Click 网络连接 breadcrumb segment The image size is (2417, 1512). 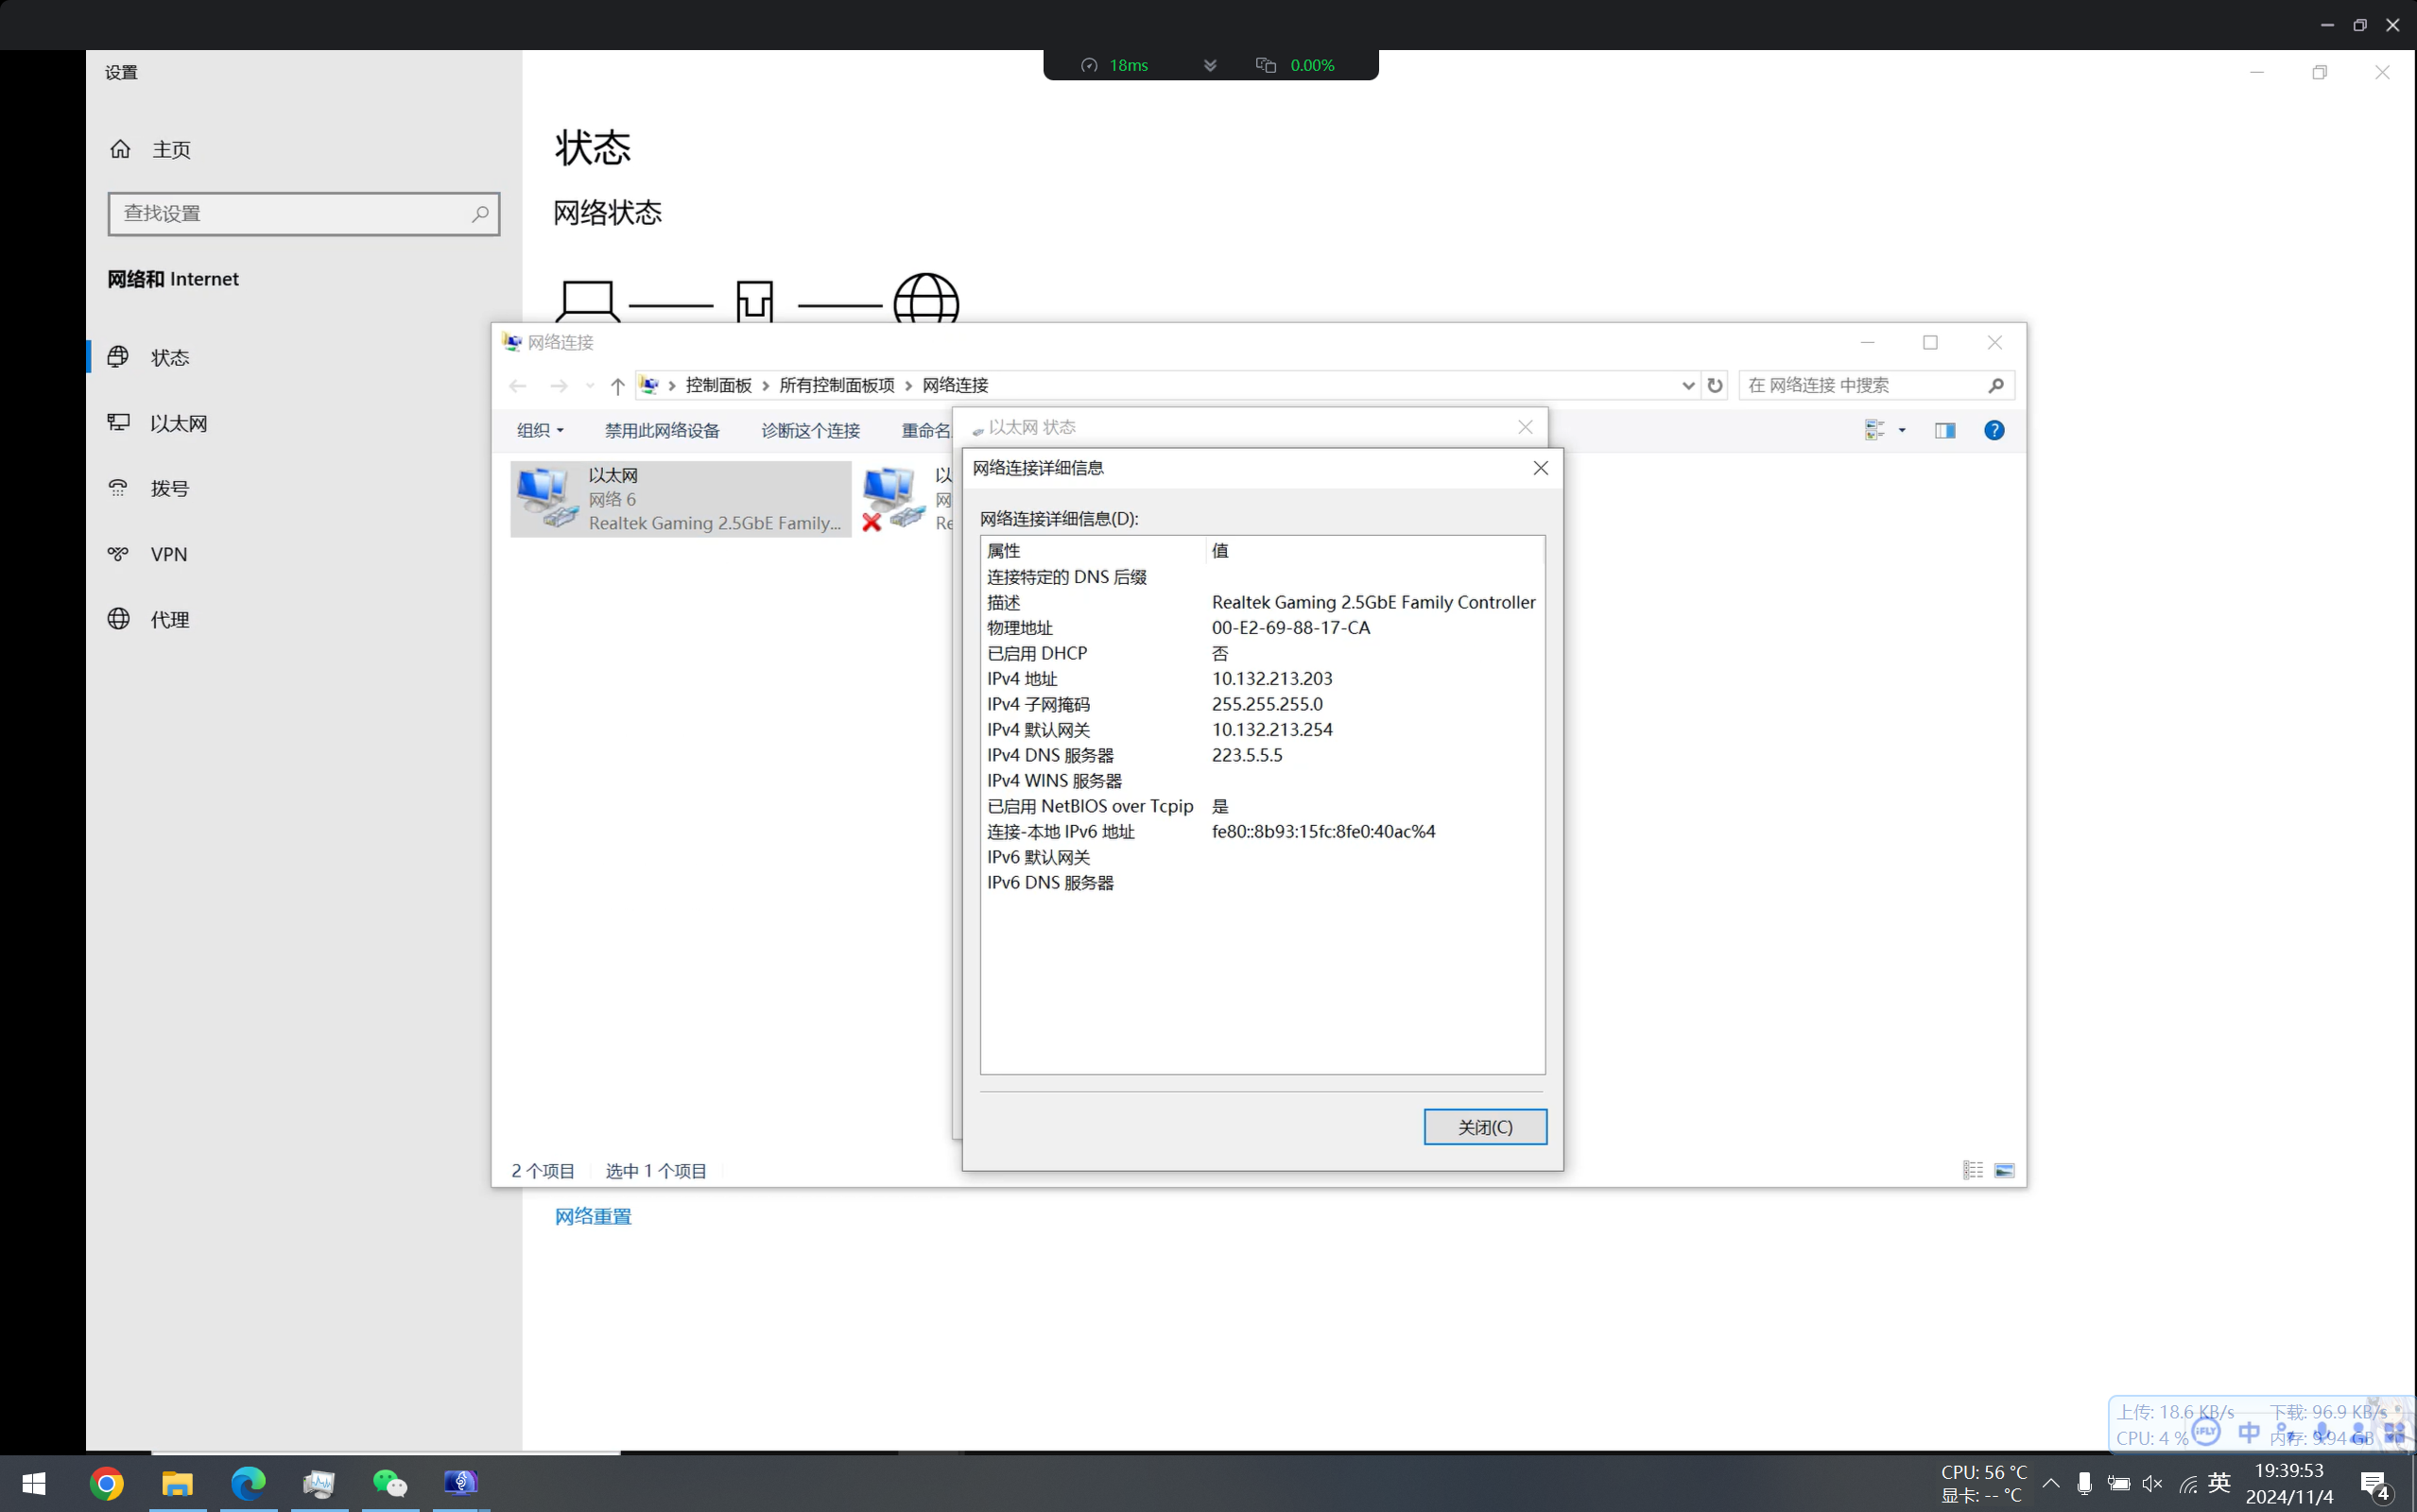coord(955,385)
